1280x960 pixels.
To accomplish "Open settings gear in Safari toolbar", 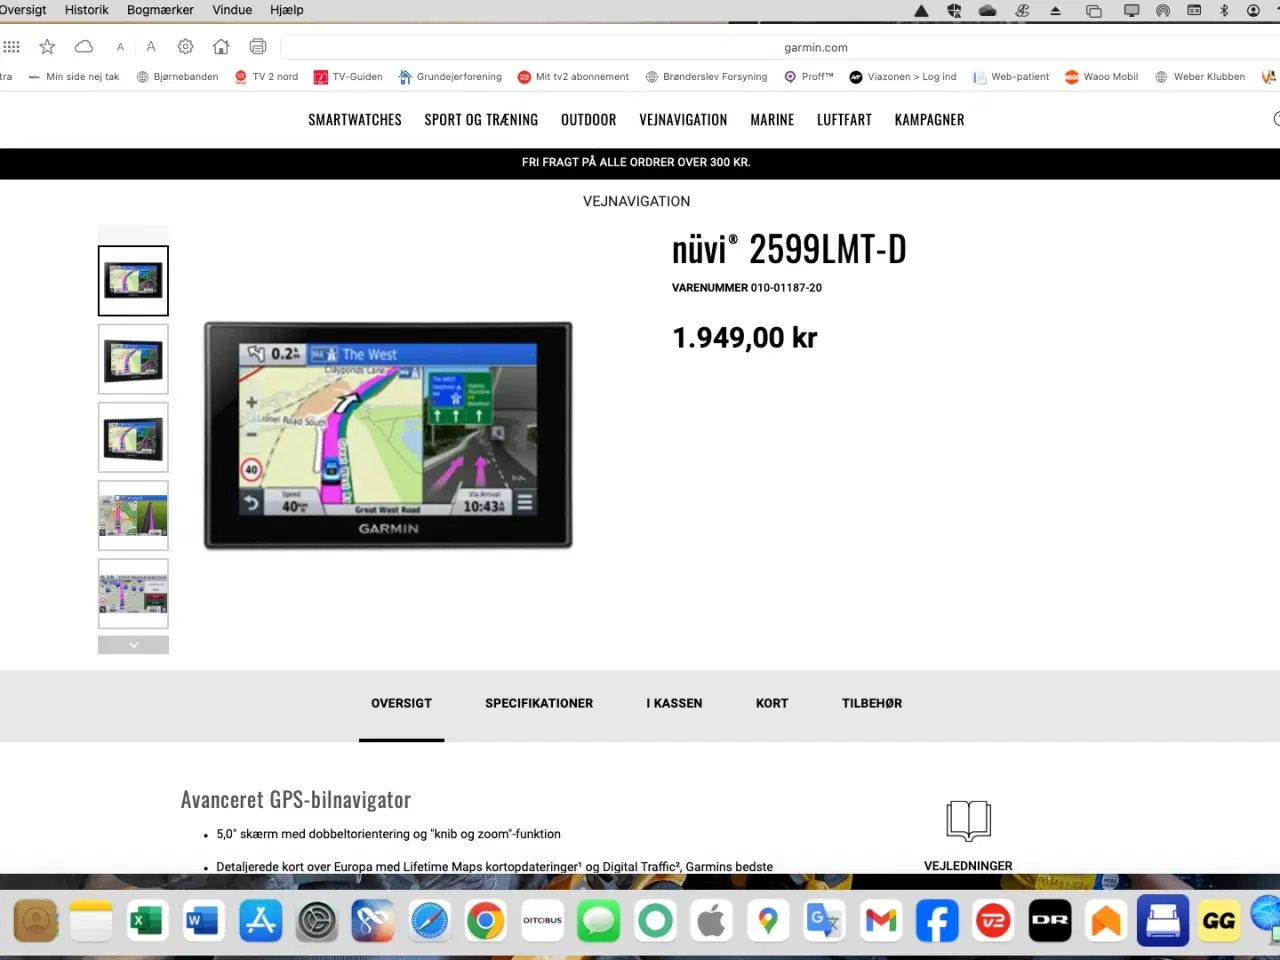I will click(186, 47).
